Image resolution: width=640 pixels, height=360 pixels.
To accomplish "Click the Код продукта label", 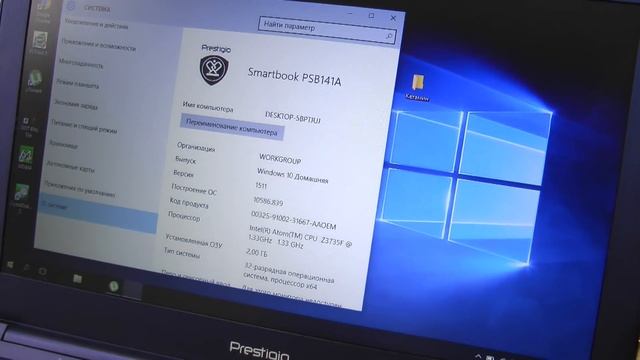I will click(x=189, y=202).
